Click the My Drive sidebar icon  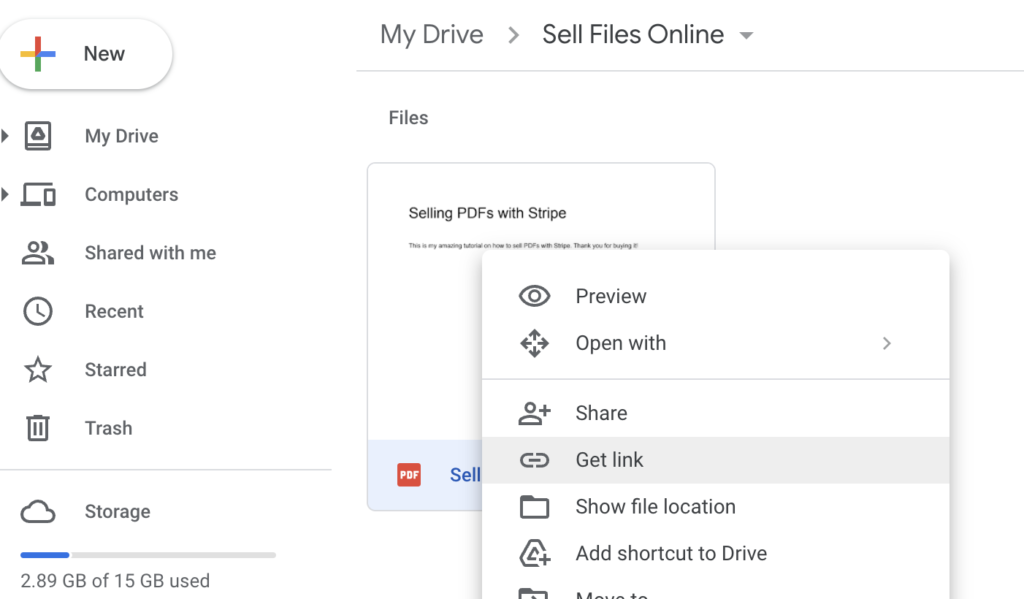coord(38,136)
